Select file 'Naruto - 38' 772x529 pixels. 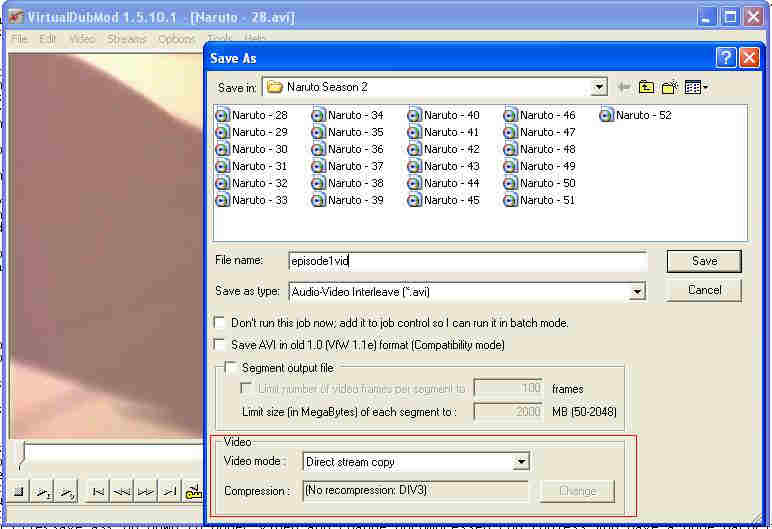point(348,183)
